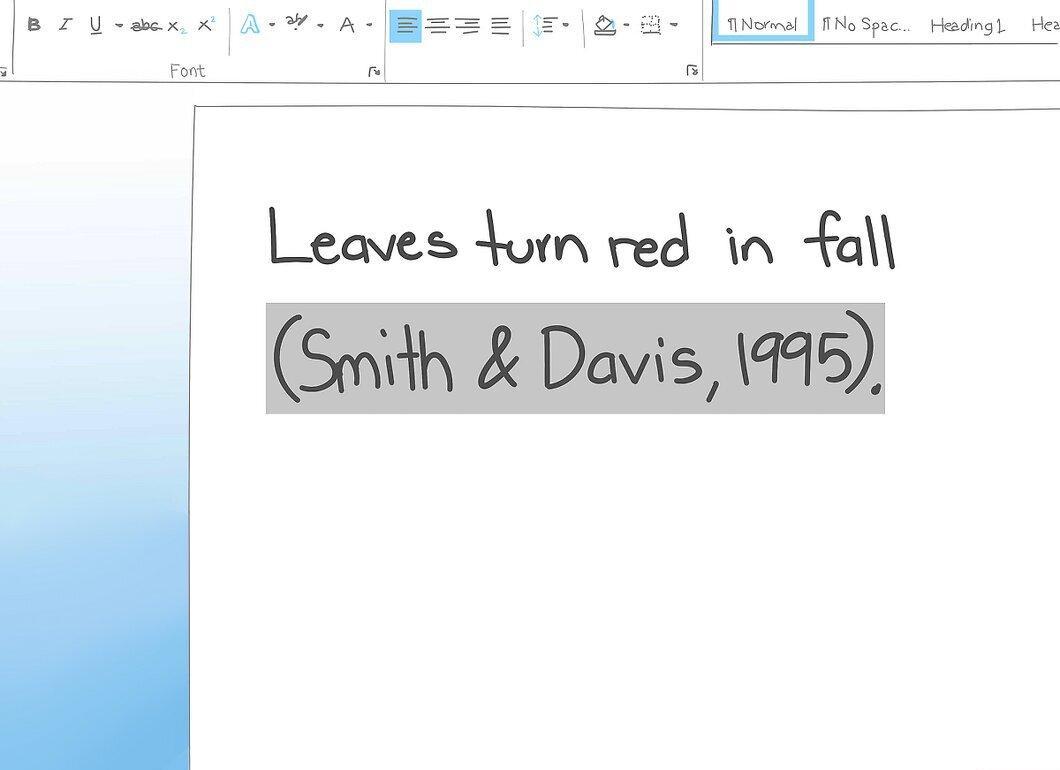Click the highlighted citation (Smith & Davis, 1995)

click(x=575, y=358)
